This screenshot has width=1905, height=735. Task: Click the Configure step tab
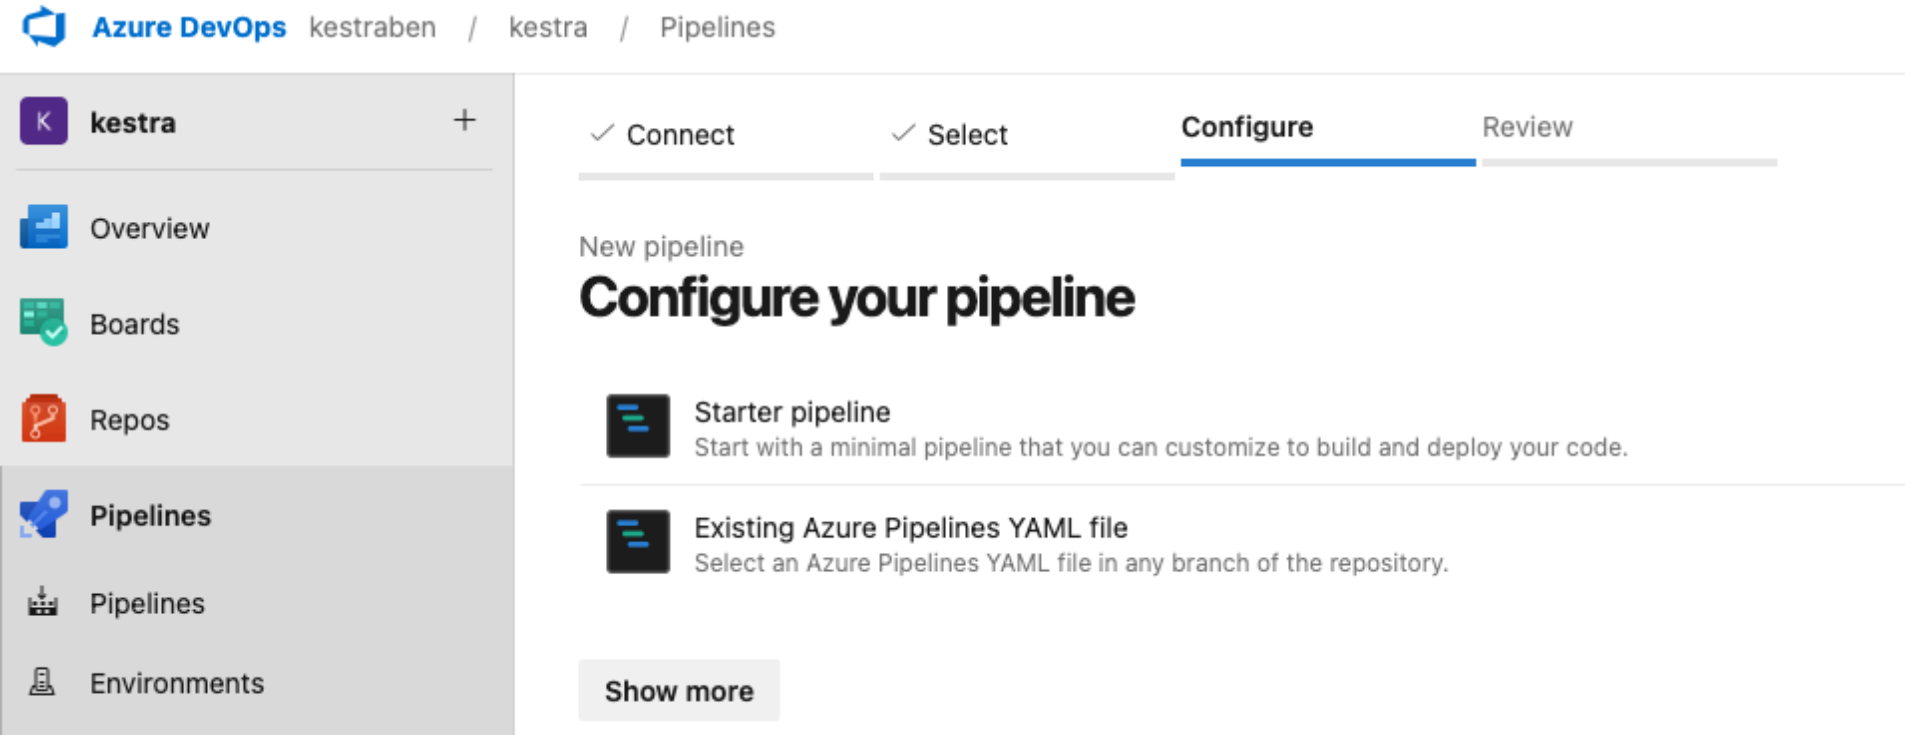point(1247,128)
